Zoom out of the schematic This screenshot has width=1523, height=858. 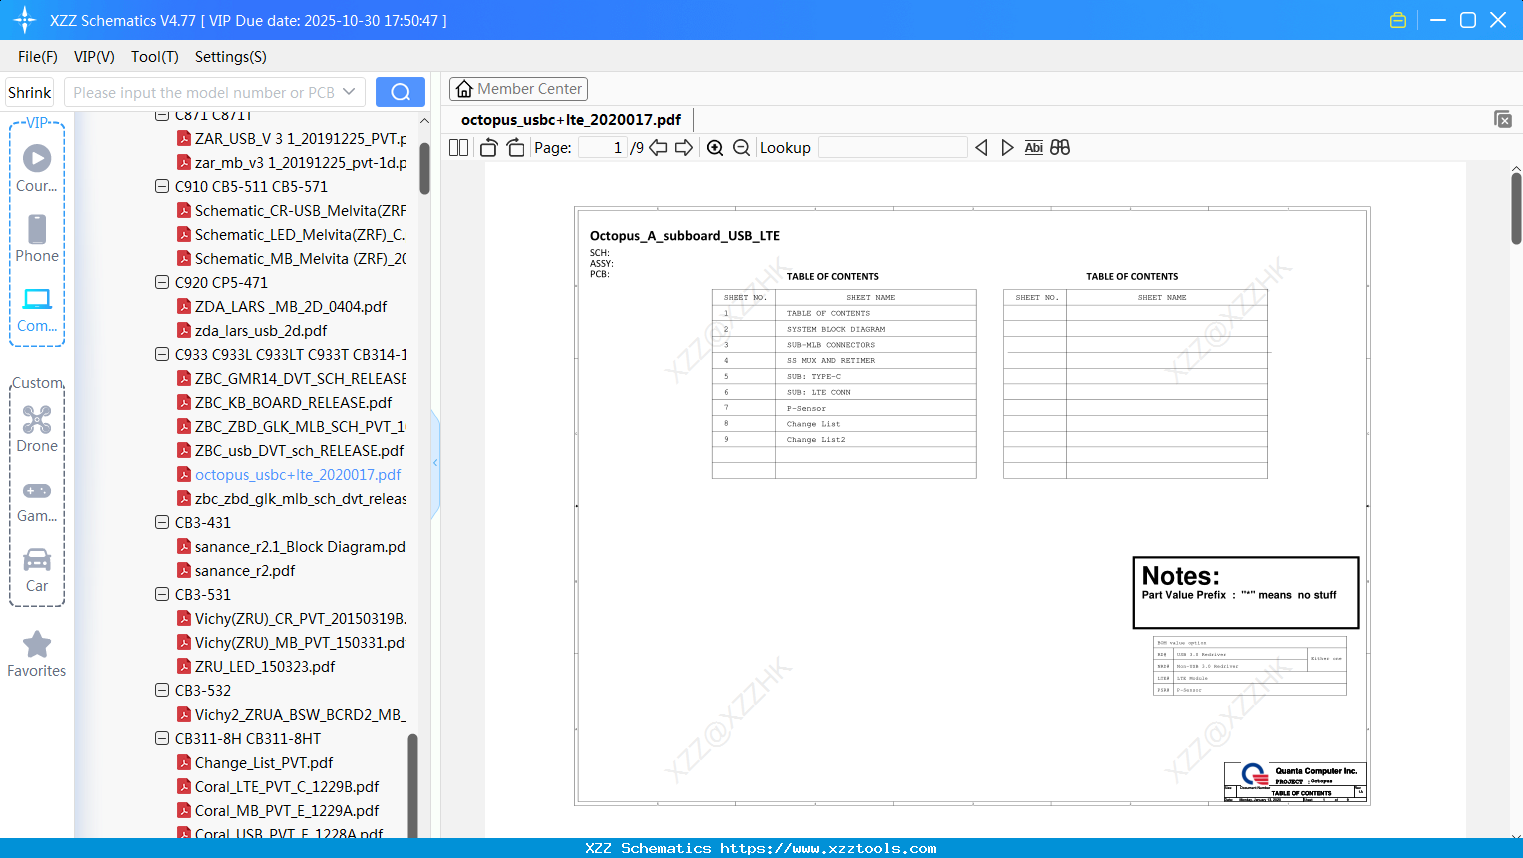[x=741, y=147]
